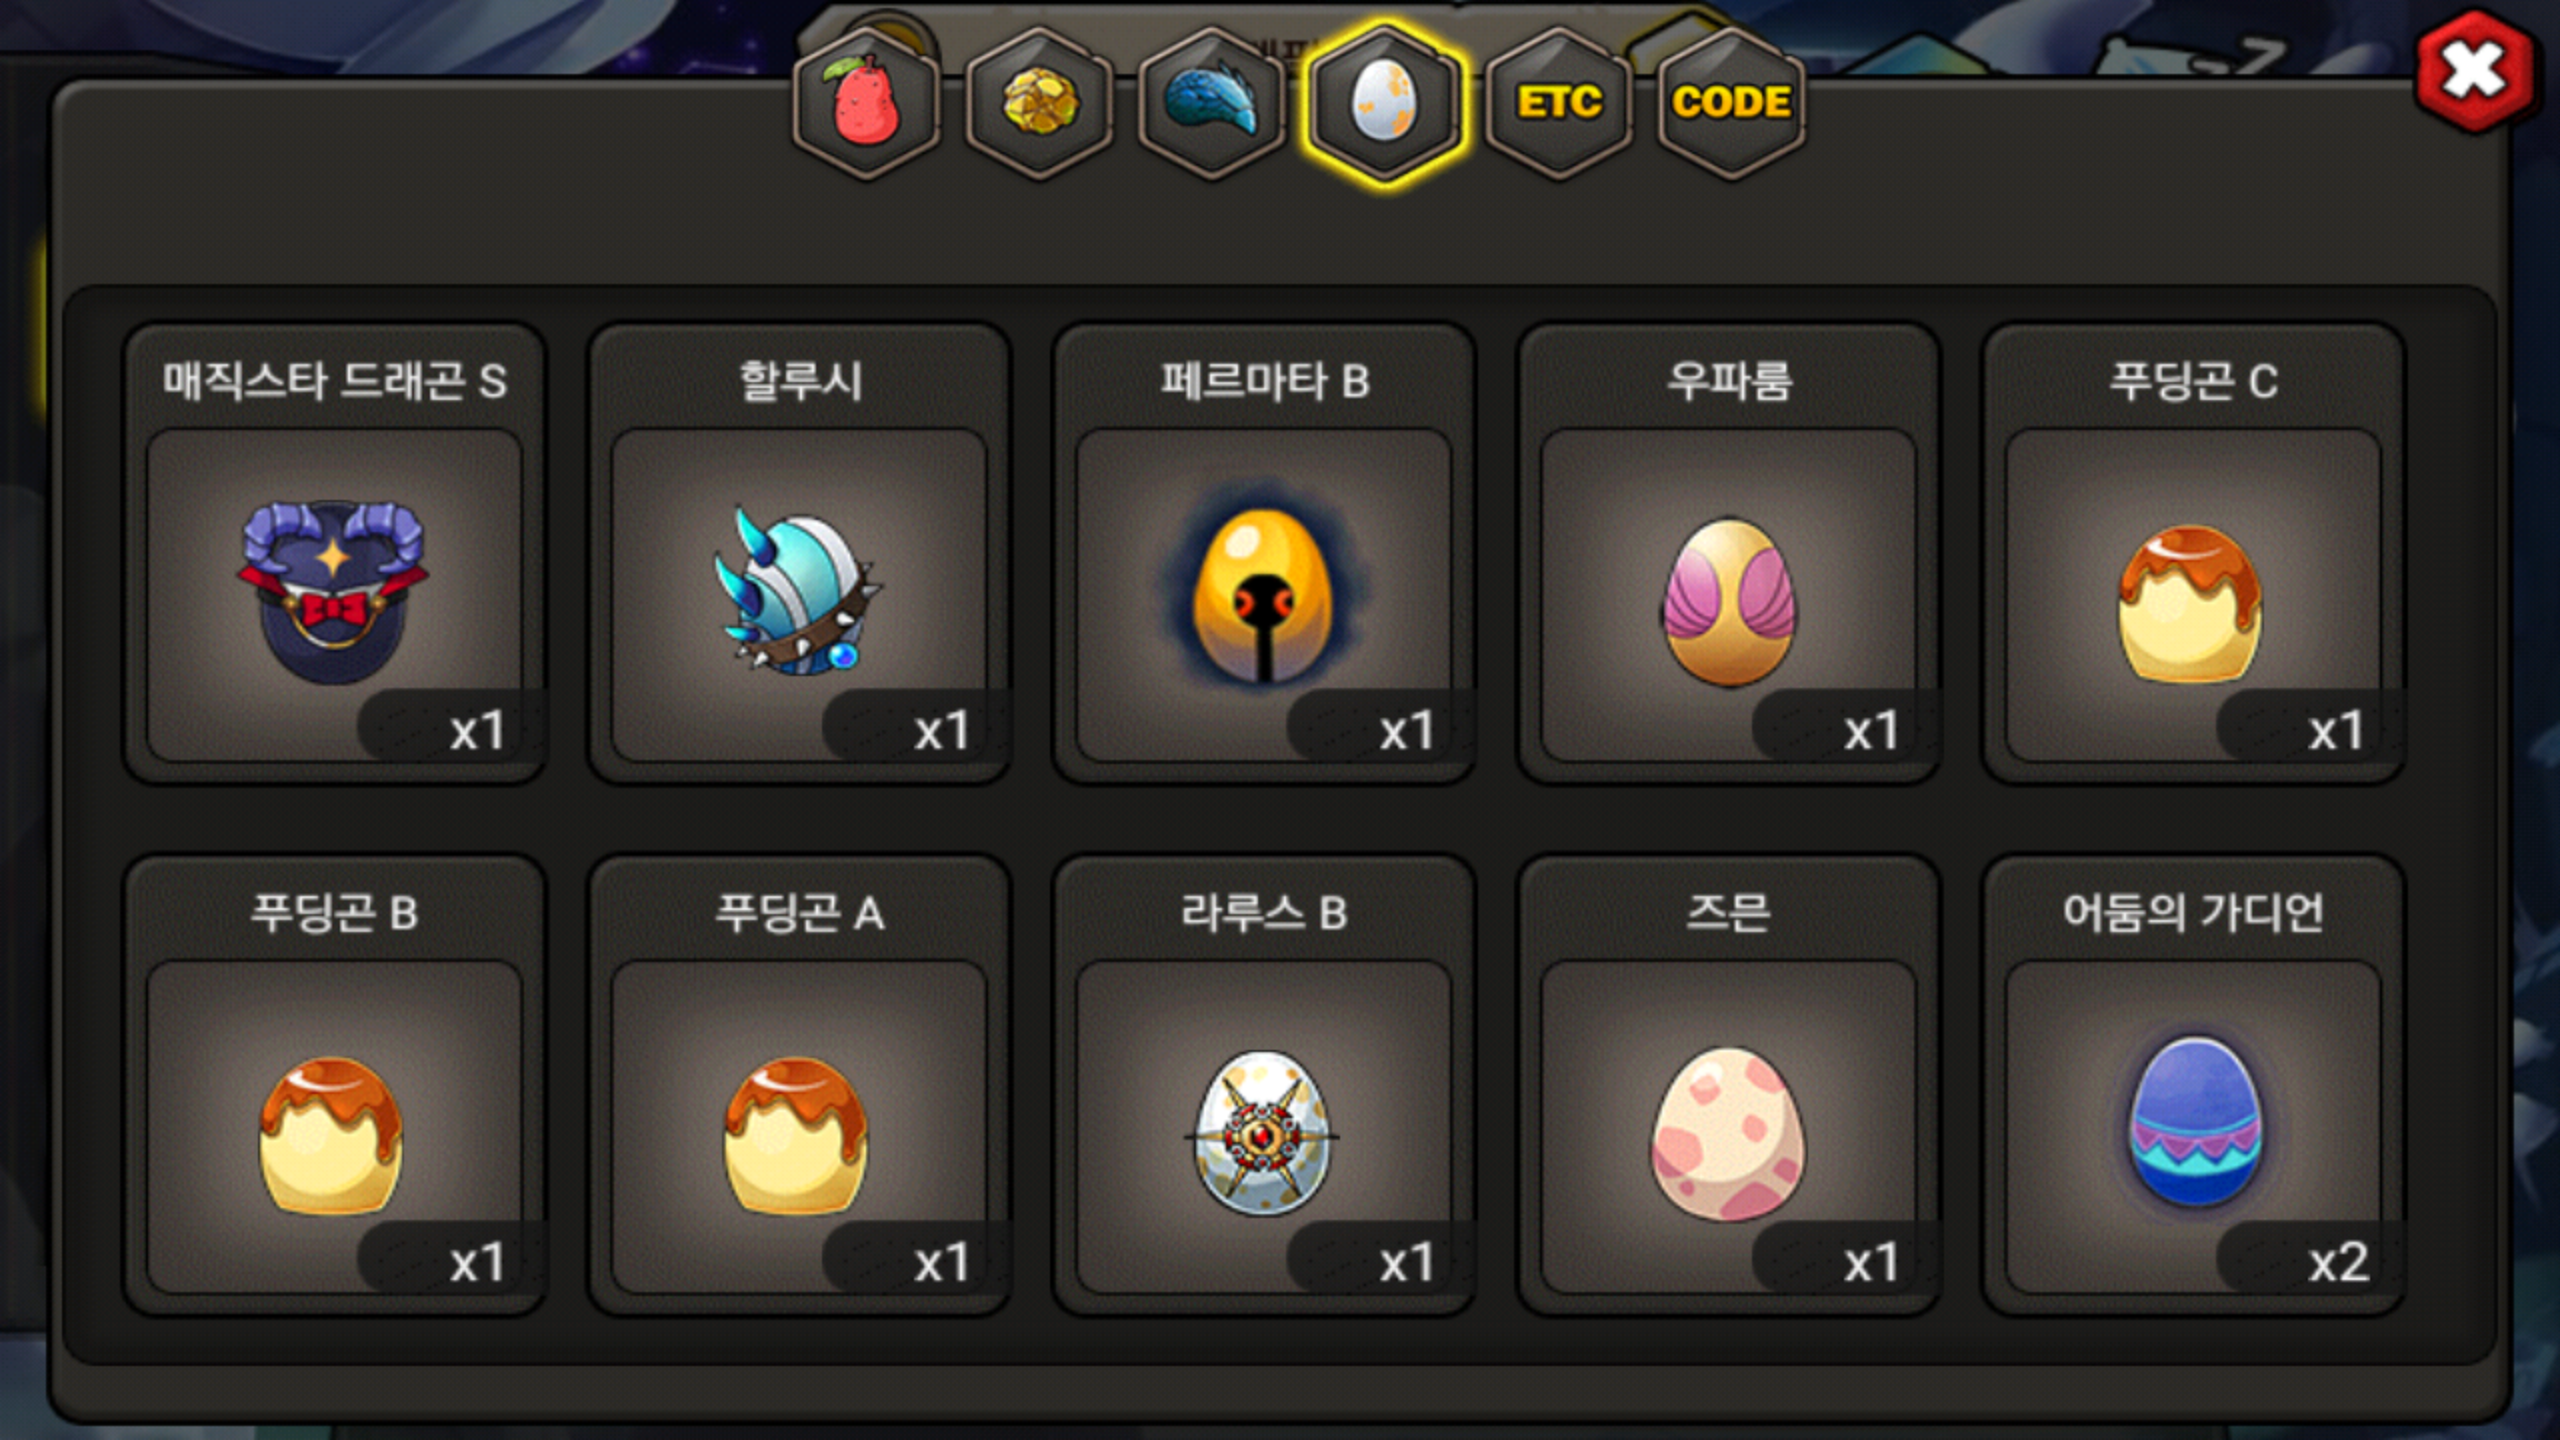Close the inventory window with red X
Viewport: 2560px width, 1440px height.
(x=2474, y=72)
